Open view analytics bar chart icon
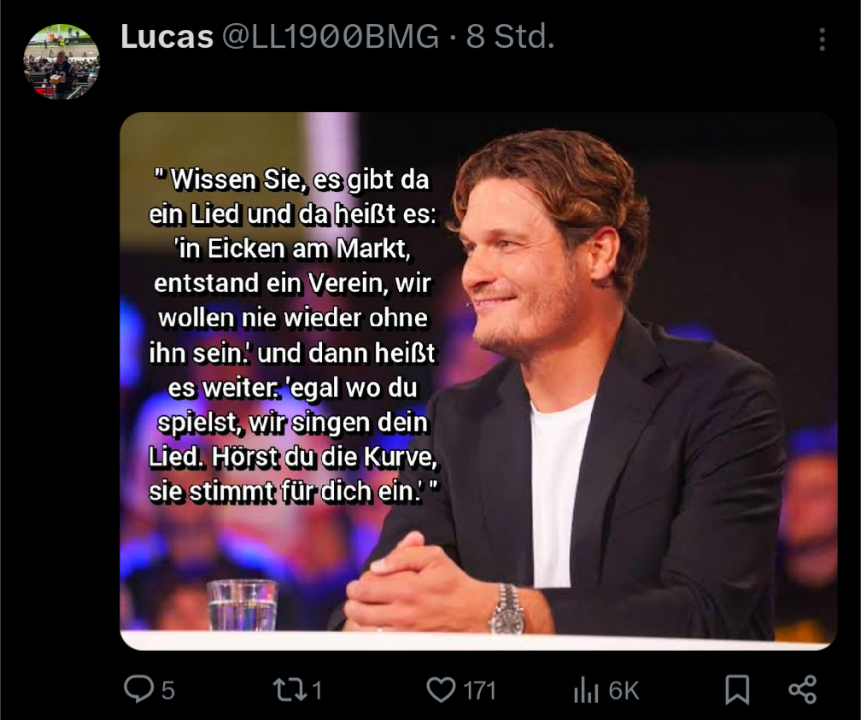 coord(586,690)
